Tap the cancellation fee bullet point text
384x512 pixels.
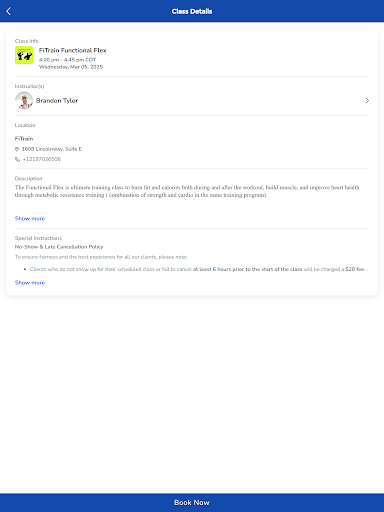point(199,269)
